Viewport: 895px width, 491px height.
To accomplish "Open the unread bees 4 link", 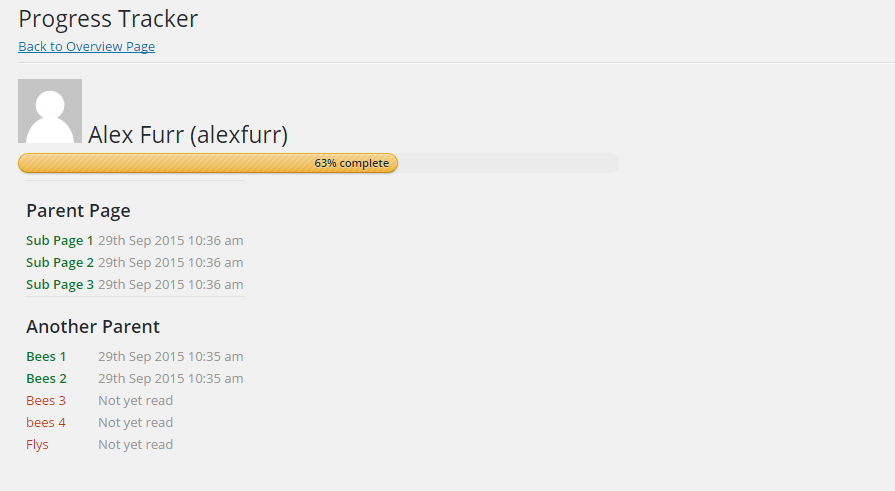I will point(46,422).
